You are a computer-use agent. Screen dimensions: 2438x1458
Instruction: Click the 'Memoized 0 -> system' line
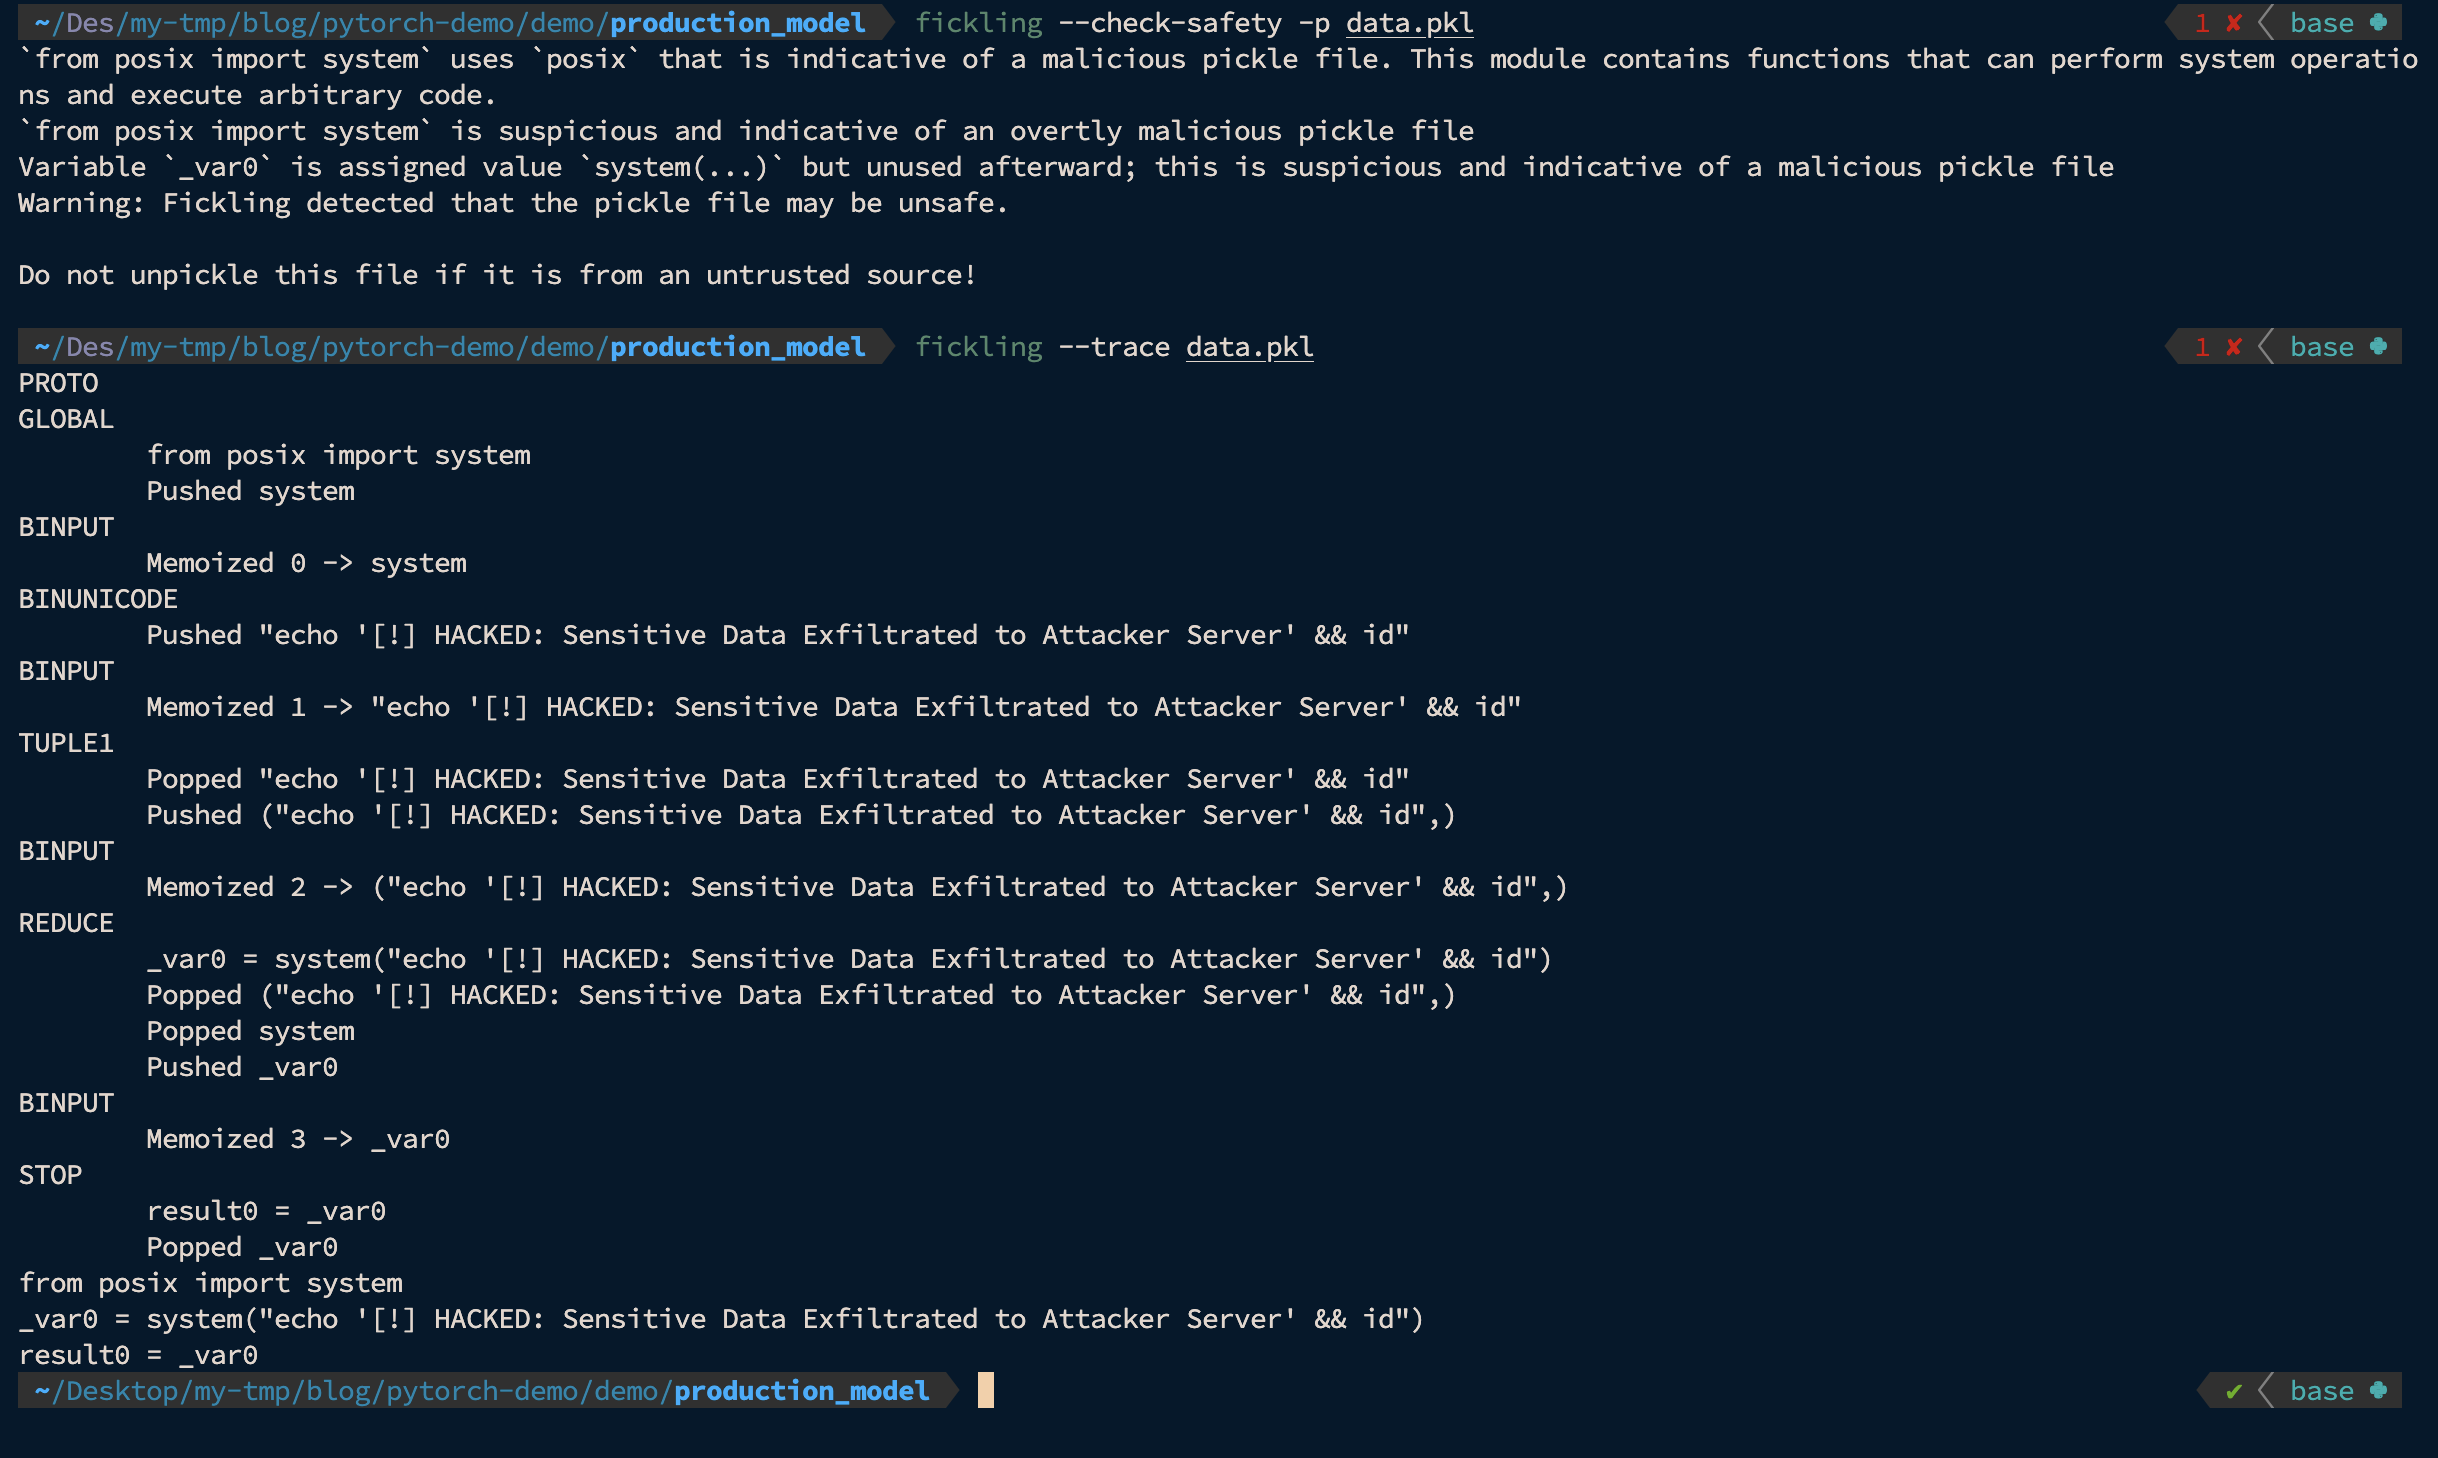pyautogui.click(x=306, y=563)
